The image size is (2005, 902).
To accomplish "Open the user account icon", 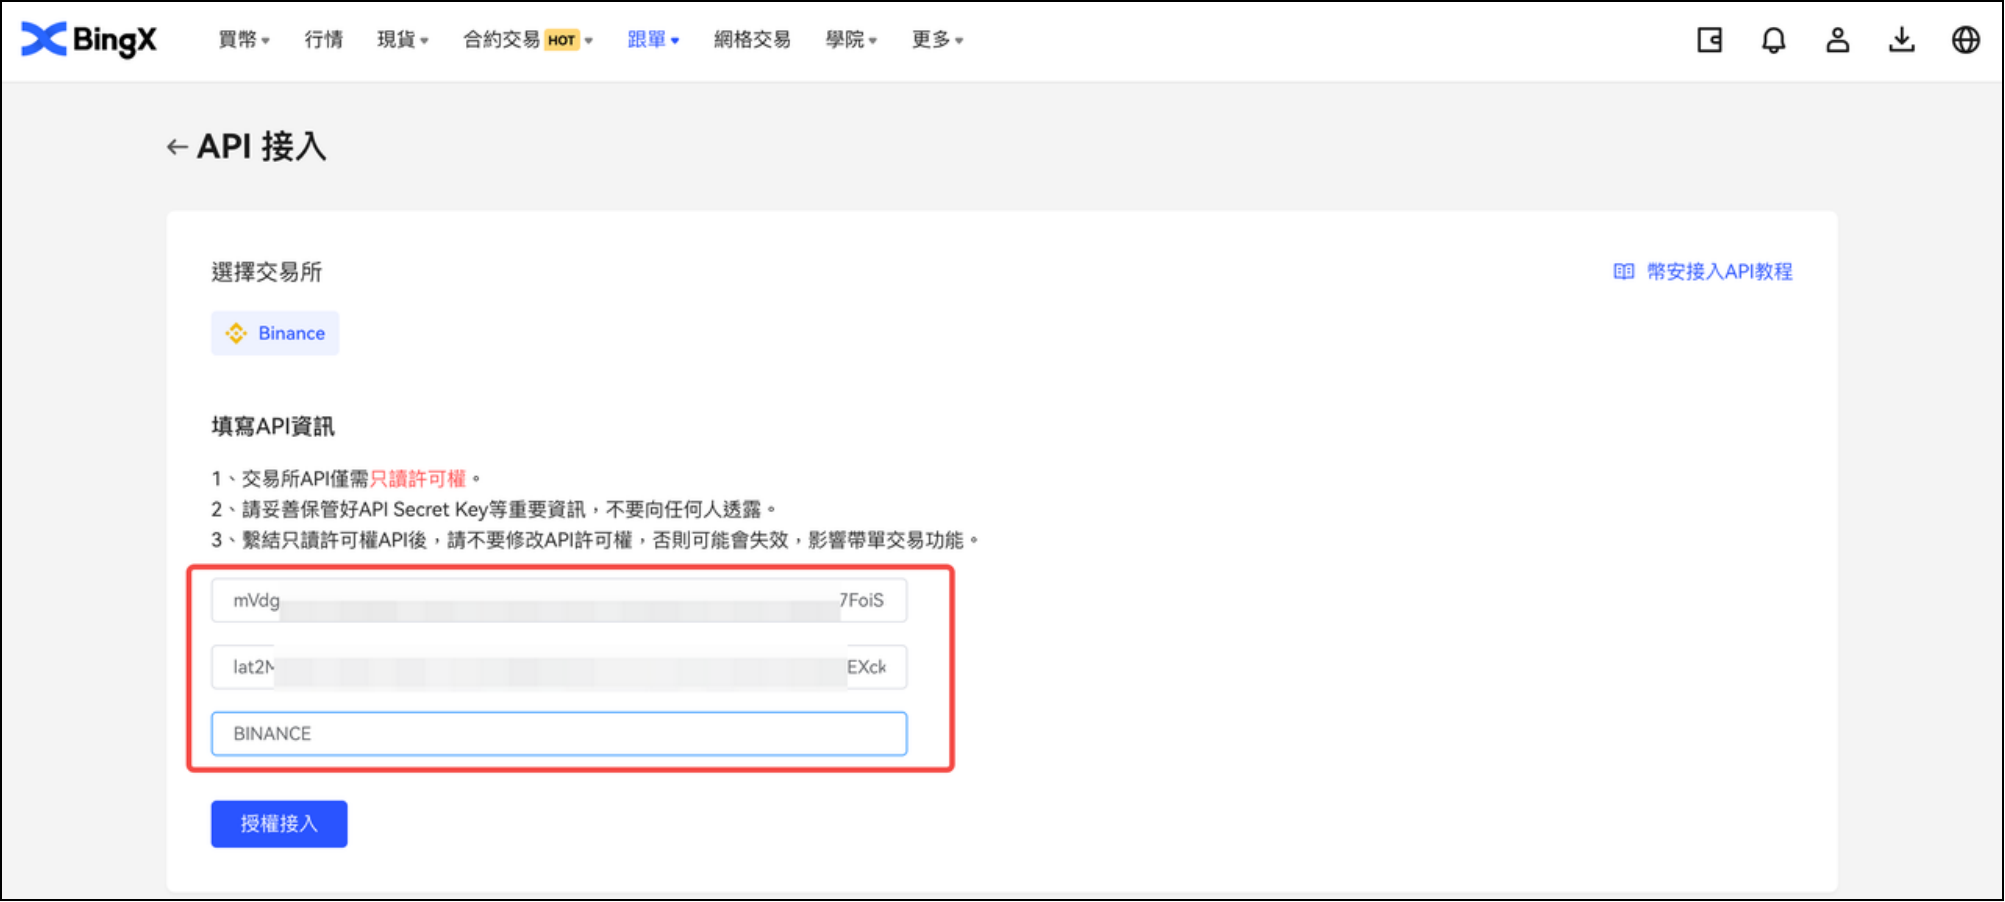I will point(1837,40).
